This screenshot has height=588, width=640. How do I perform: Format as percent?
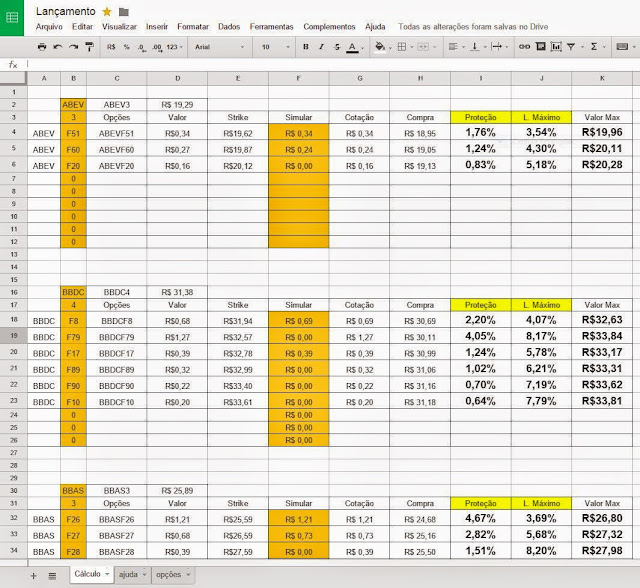pyautogui.click(x=127, y=47)
